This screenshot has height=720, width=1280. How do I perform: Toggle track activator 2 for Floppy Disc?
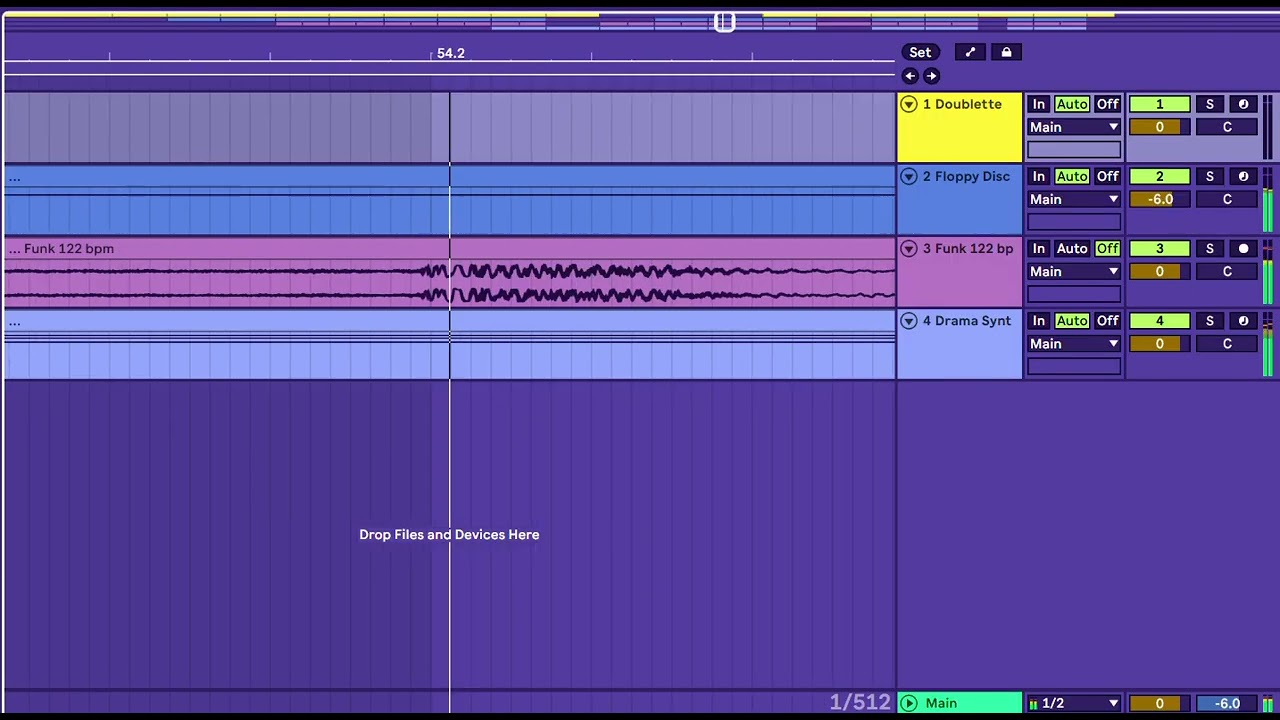(x=1160, y=176)
